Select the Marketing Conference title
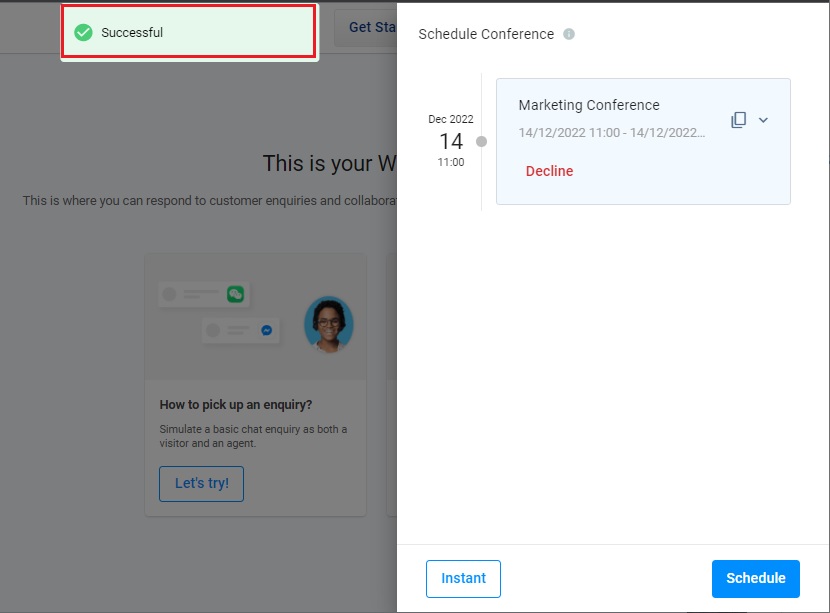Viewport: 830px width, 613px height. click(589, 105)
